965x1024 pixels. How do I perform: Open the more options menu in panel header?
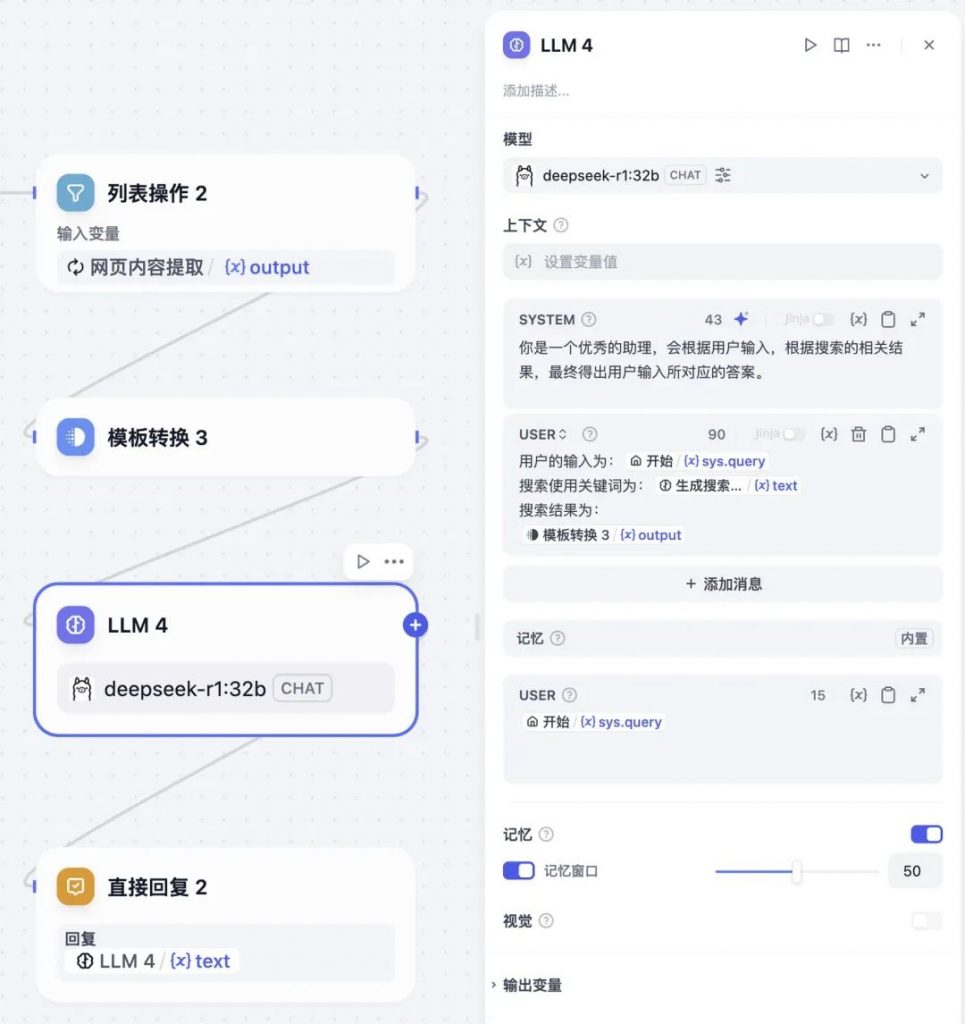click(874, 45)
